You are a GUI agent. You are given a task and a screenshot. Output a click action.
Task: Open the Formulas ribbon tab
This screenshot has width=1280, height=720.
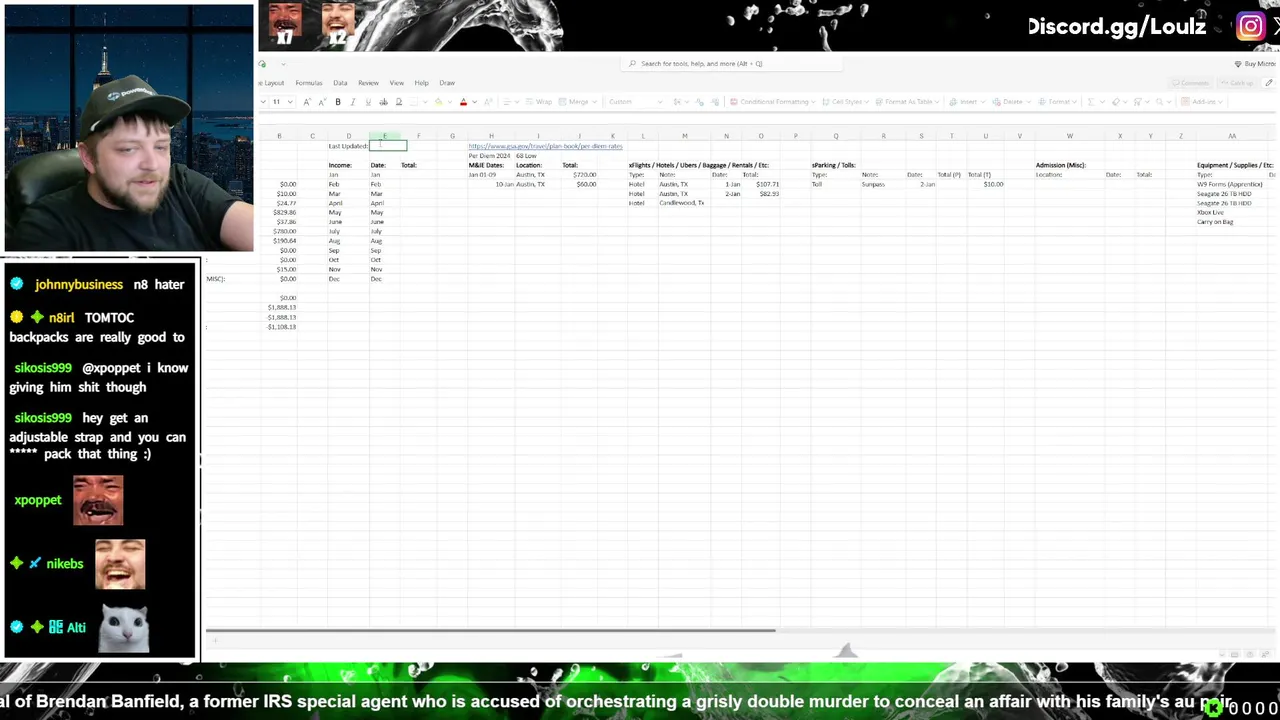pyautogui.click(x=308, y=83)
